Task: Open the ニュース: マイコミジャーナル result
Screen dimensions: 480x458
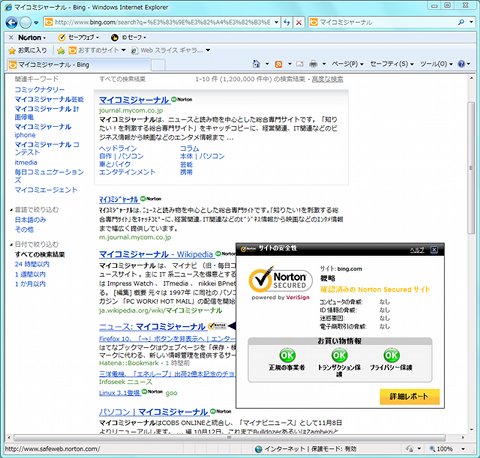Action: pos(152,327)
